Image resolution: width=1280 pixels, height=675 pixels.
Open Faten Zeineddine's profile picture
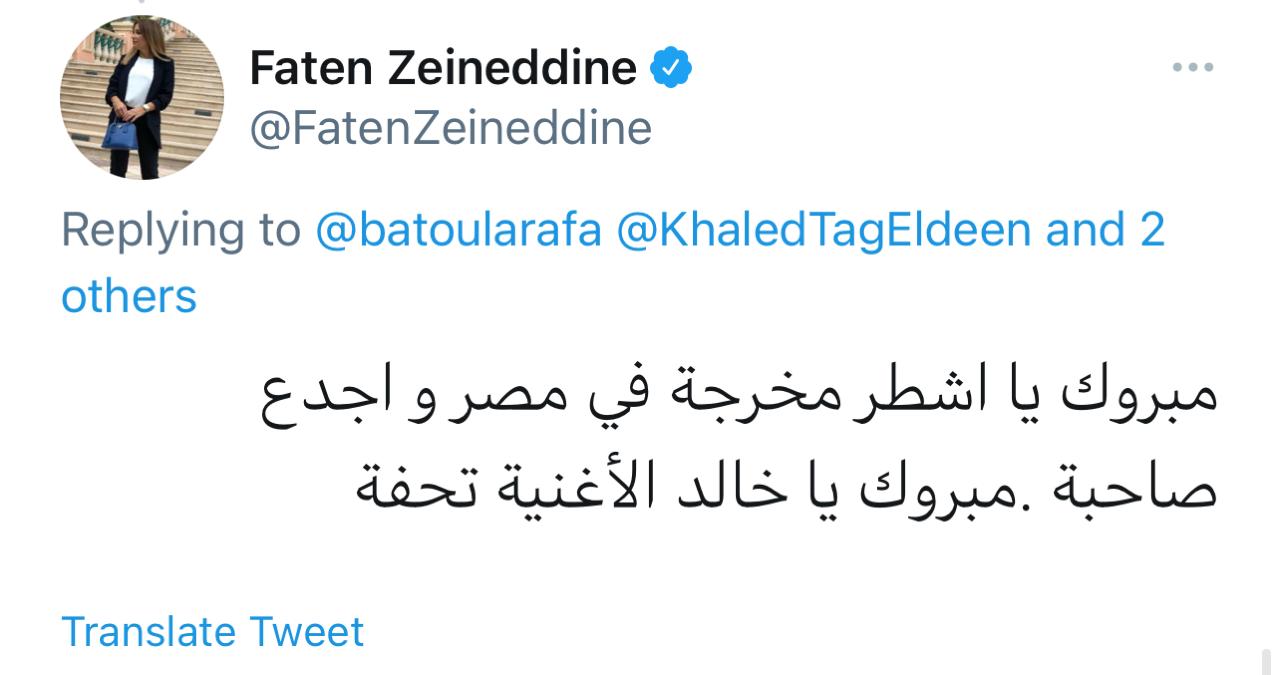141,97
